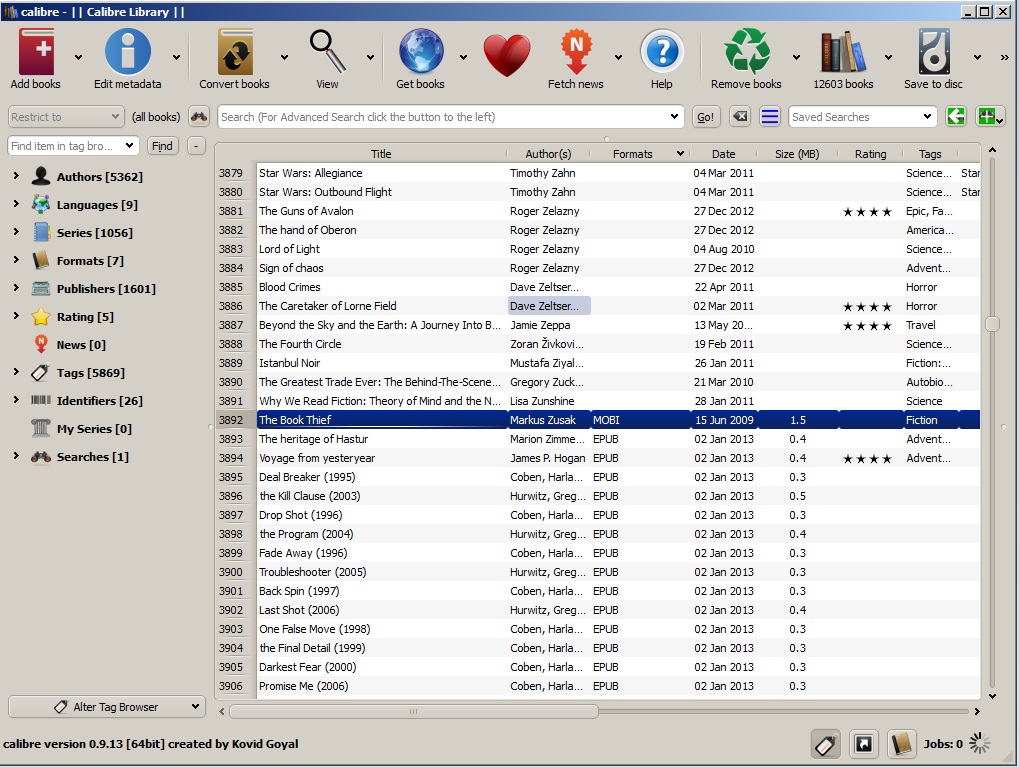Screen dimensions: 1019x767
Task: Toggle highlight search results icon
Action: point(770,117)
